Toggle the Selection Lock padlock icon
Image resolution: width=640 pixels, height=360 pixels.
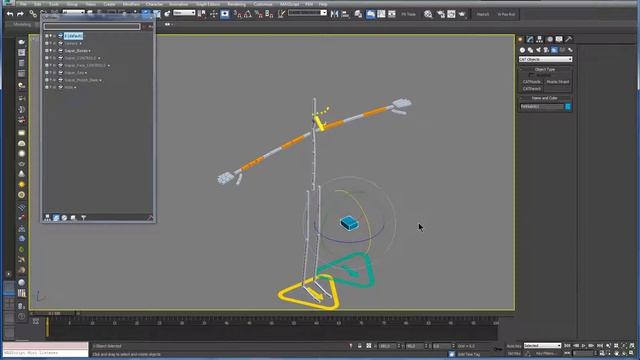(x=360, y=346)
